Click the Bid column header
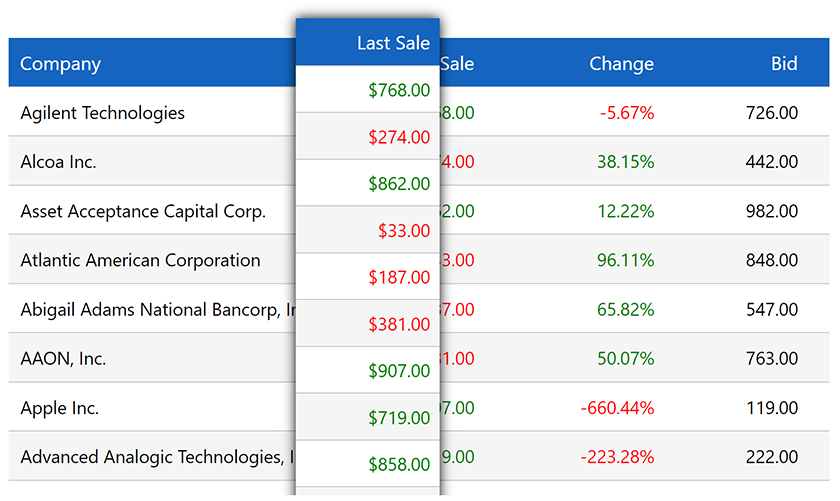 pos(784,64)
